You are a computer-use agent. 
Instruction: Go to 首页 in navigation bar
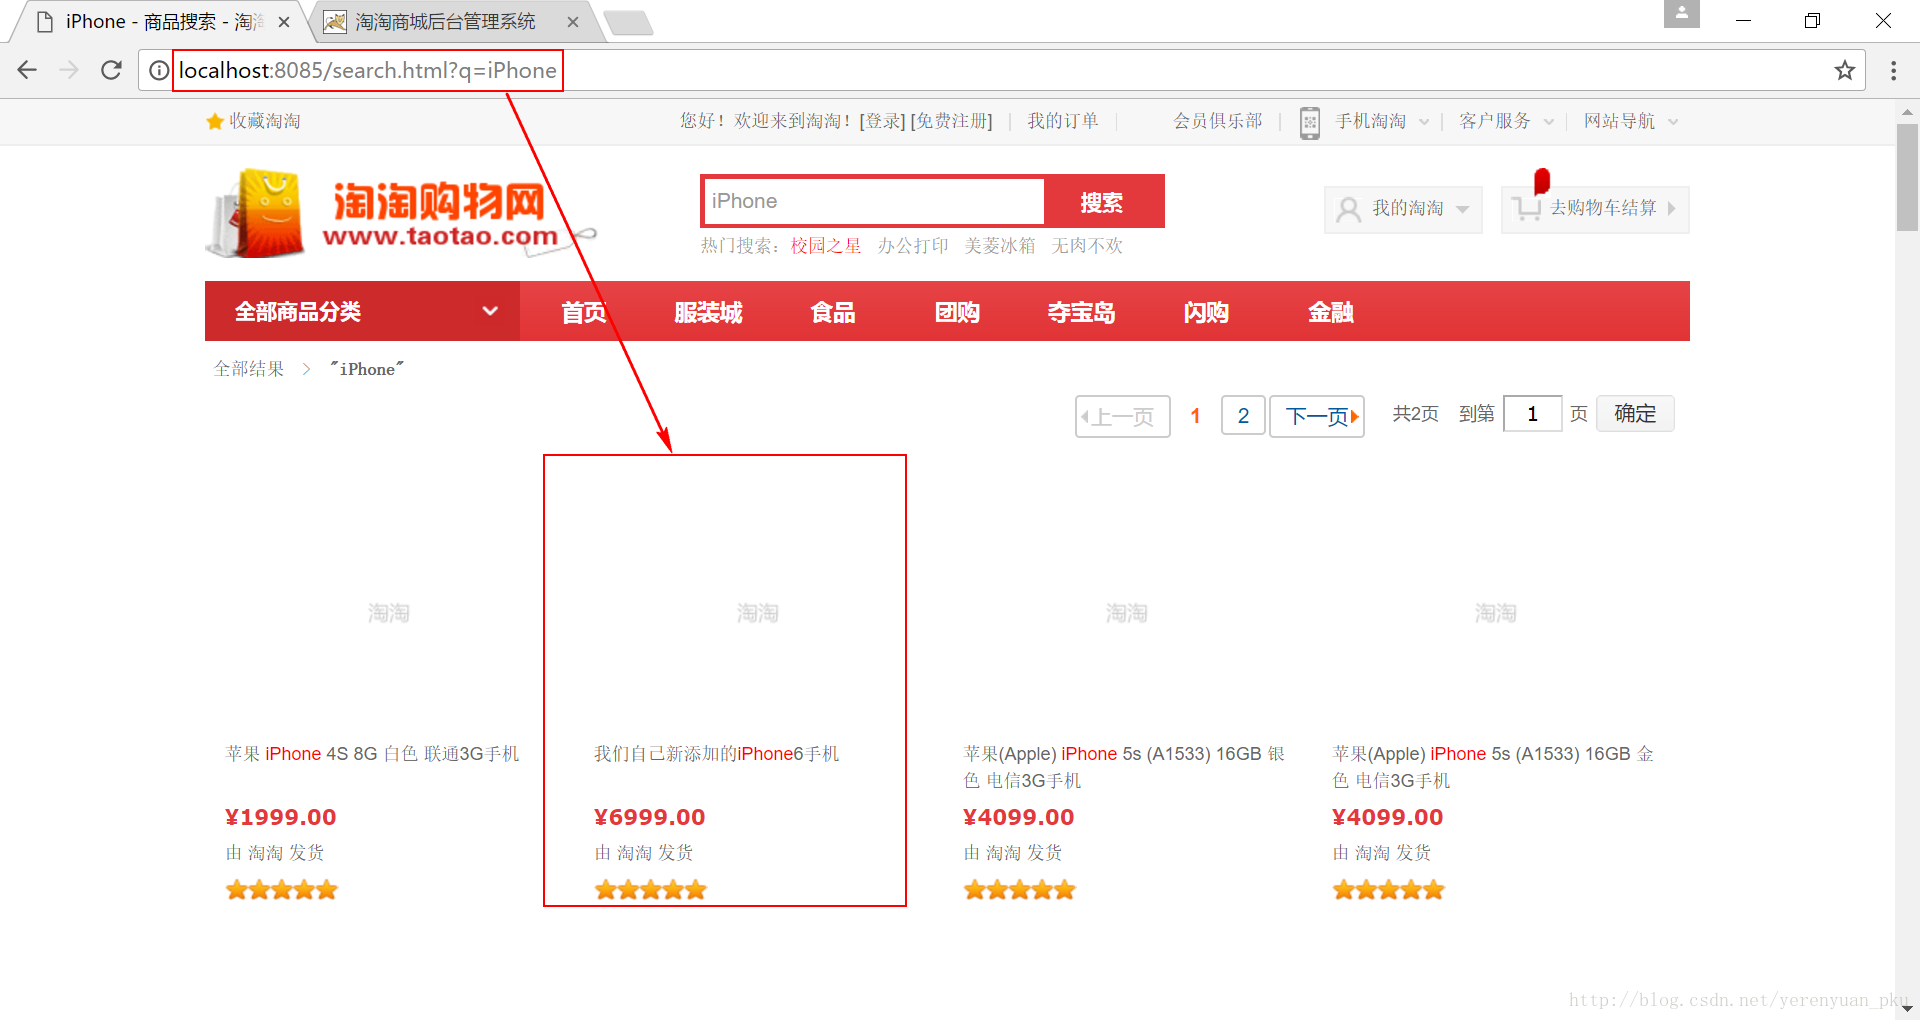(584, 312)
